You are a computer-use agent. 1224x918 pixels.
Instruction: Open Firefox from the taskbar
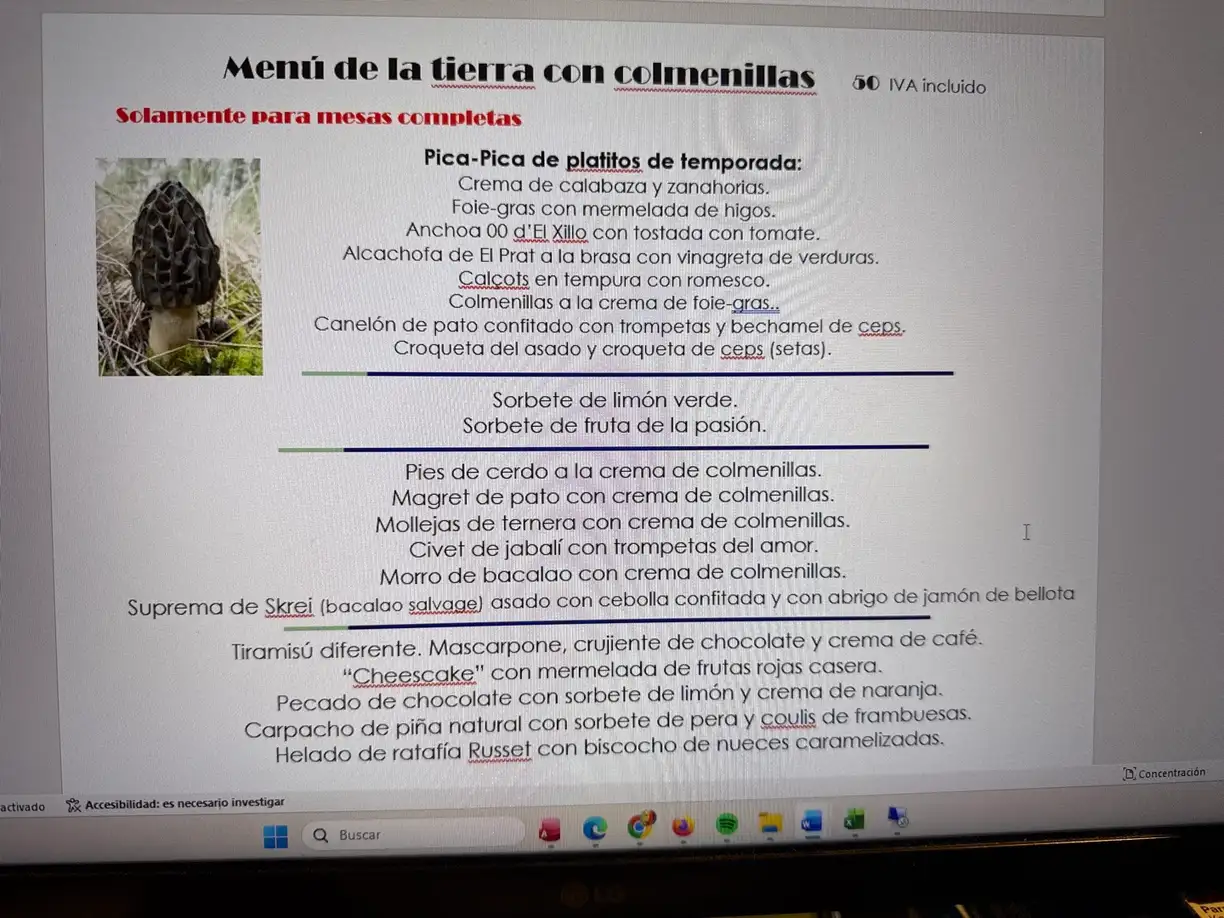(683, 826)
